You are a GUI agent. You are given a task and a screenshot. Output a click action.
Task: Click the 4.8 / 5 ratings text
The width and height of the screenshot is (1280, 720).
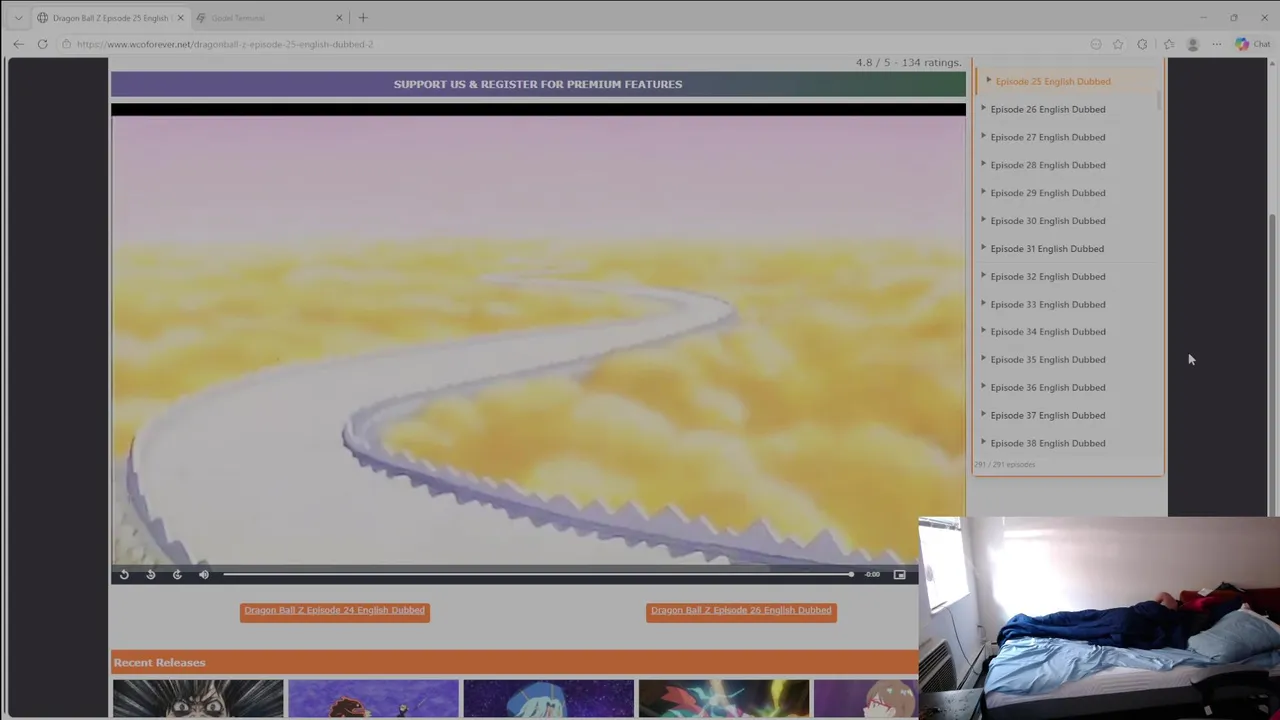tap(908, 63)
